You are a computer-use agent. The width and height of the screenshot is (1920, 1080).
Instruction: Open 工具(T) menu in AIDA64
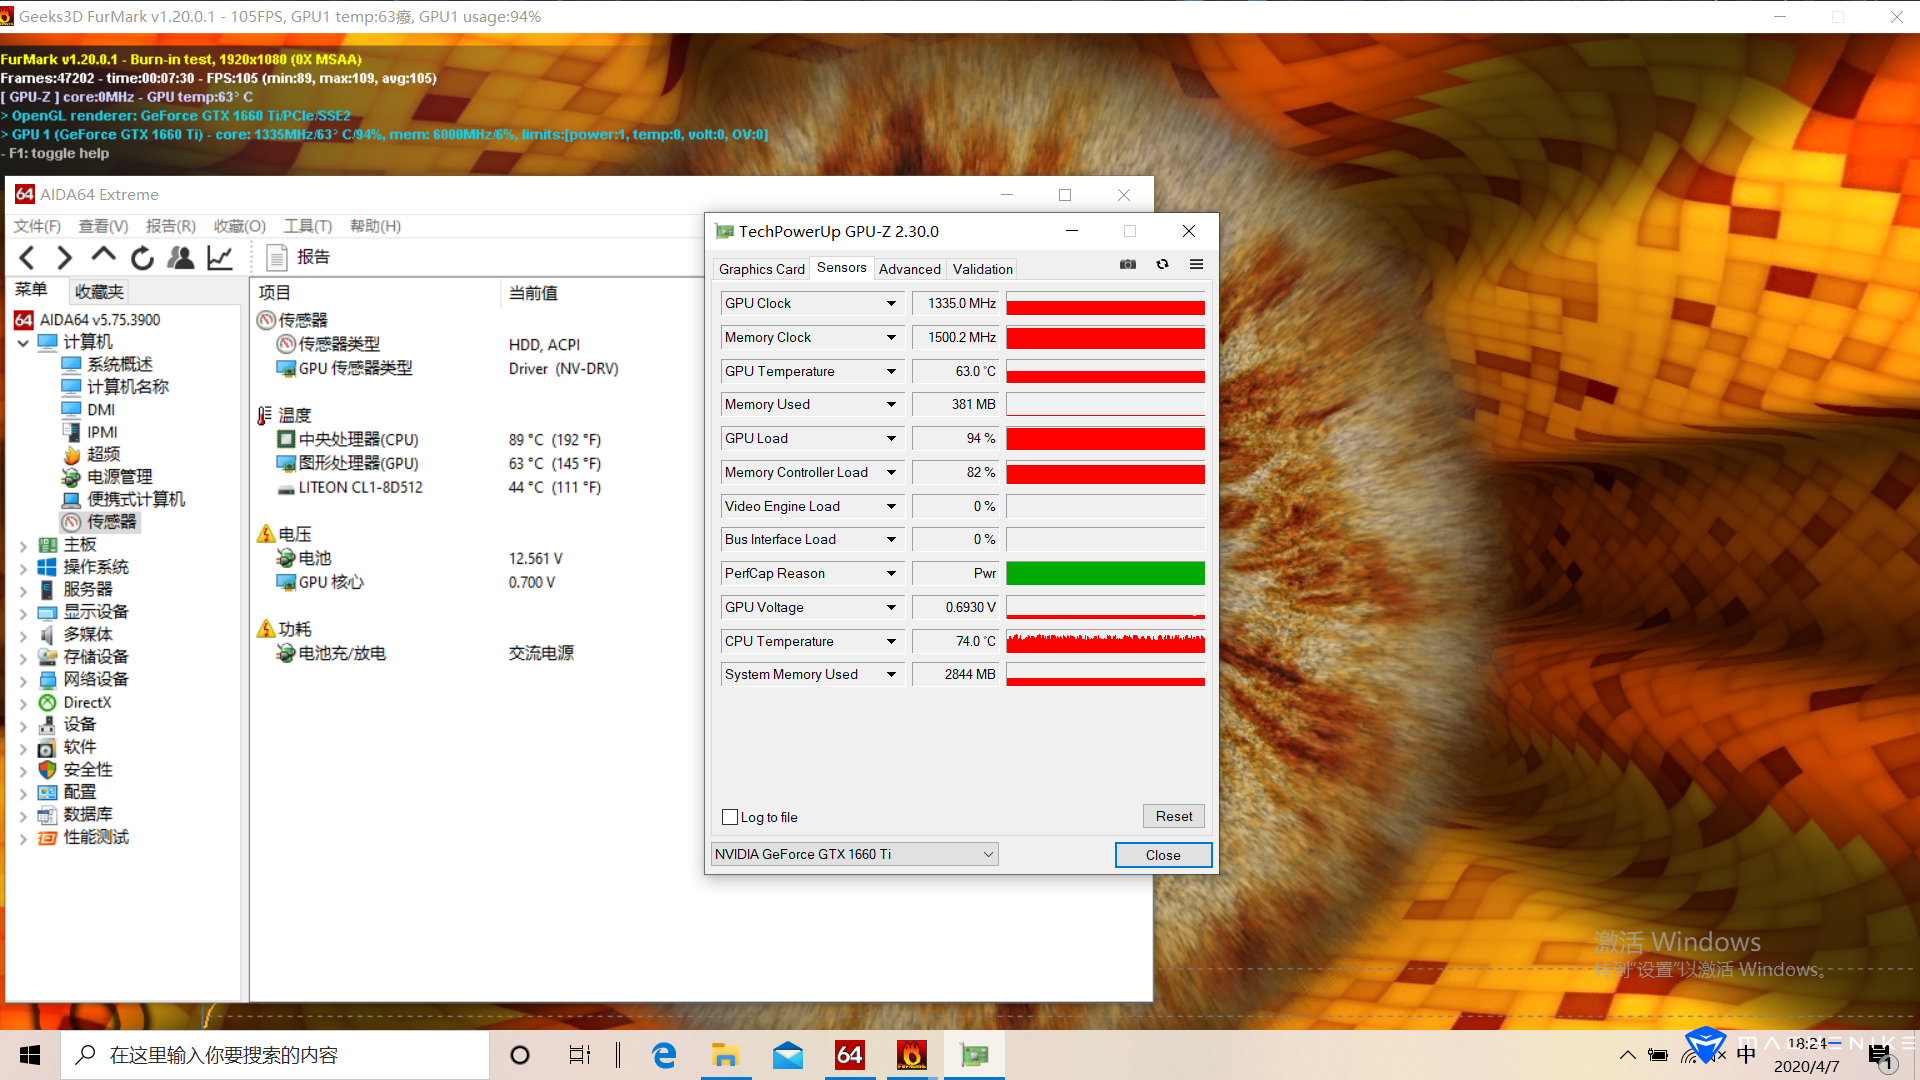308,226
